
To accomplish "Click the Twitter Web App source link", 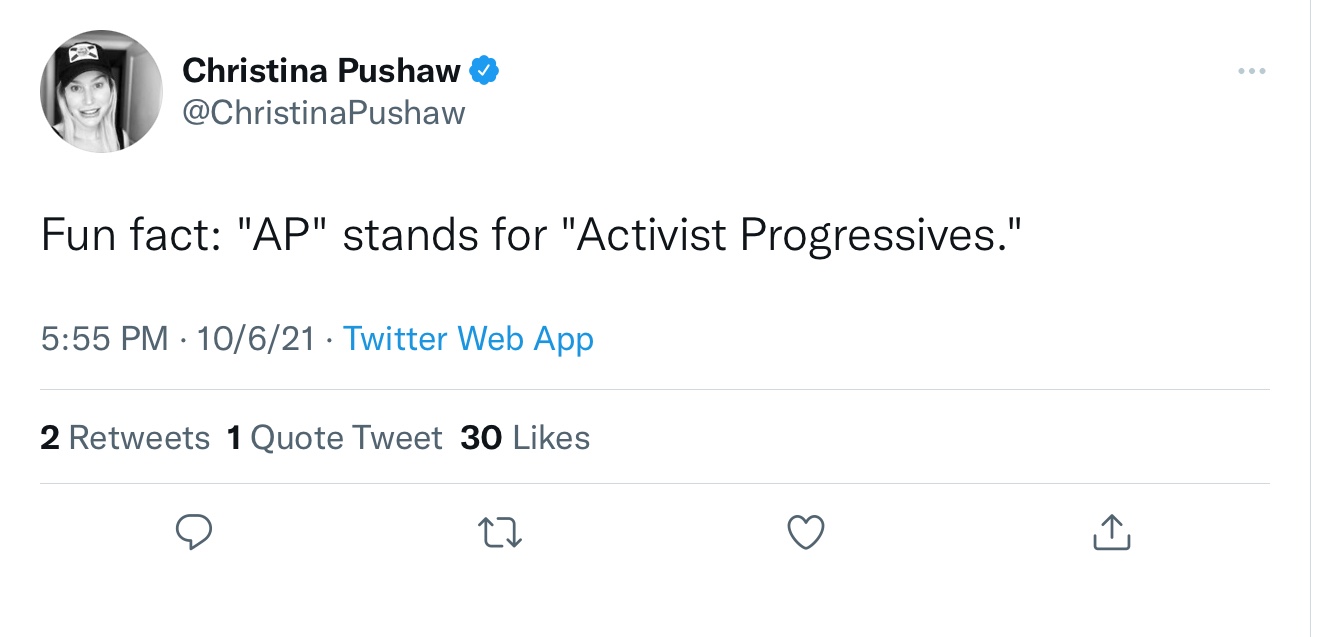I will click(x=468, y=339).
